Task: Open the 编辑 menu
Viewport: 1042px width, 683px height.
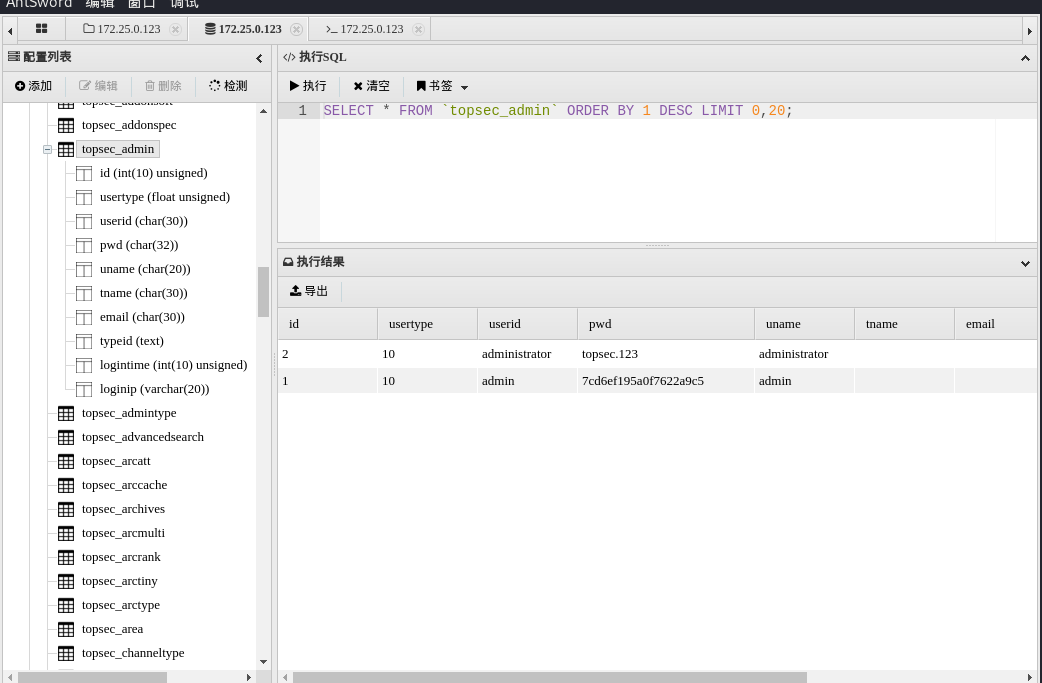Action: pyautogui.click(x=100, y=4)
